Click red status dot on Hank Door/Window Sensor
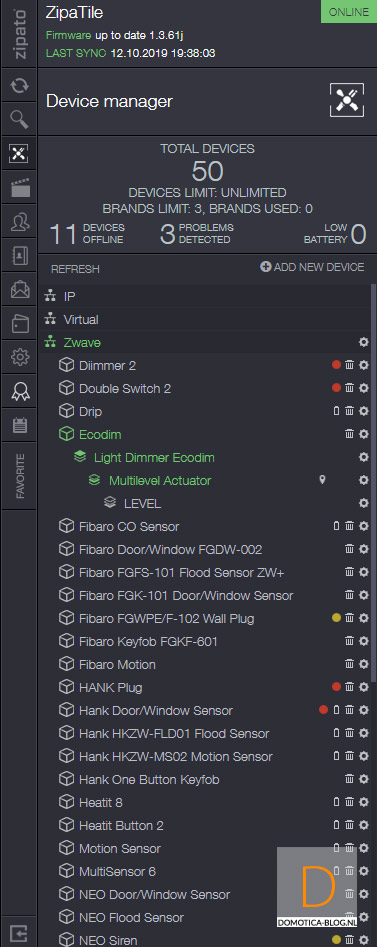Screen dimensions: 377x947 323,710
